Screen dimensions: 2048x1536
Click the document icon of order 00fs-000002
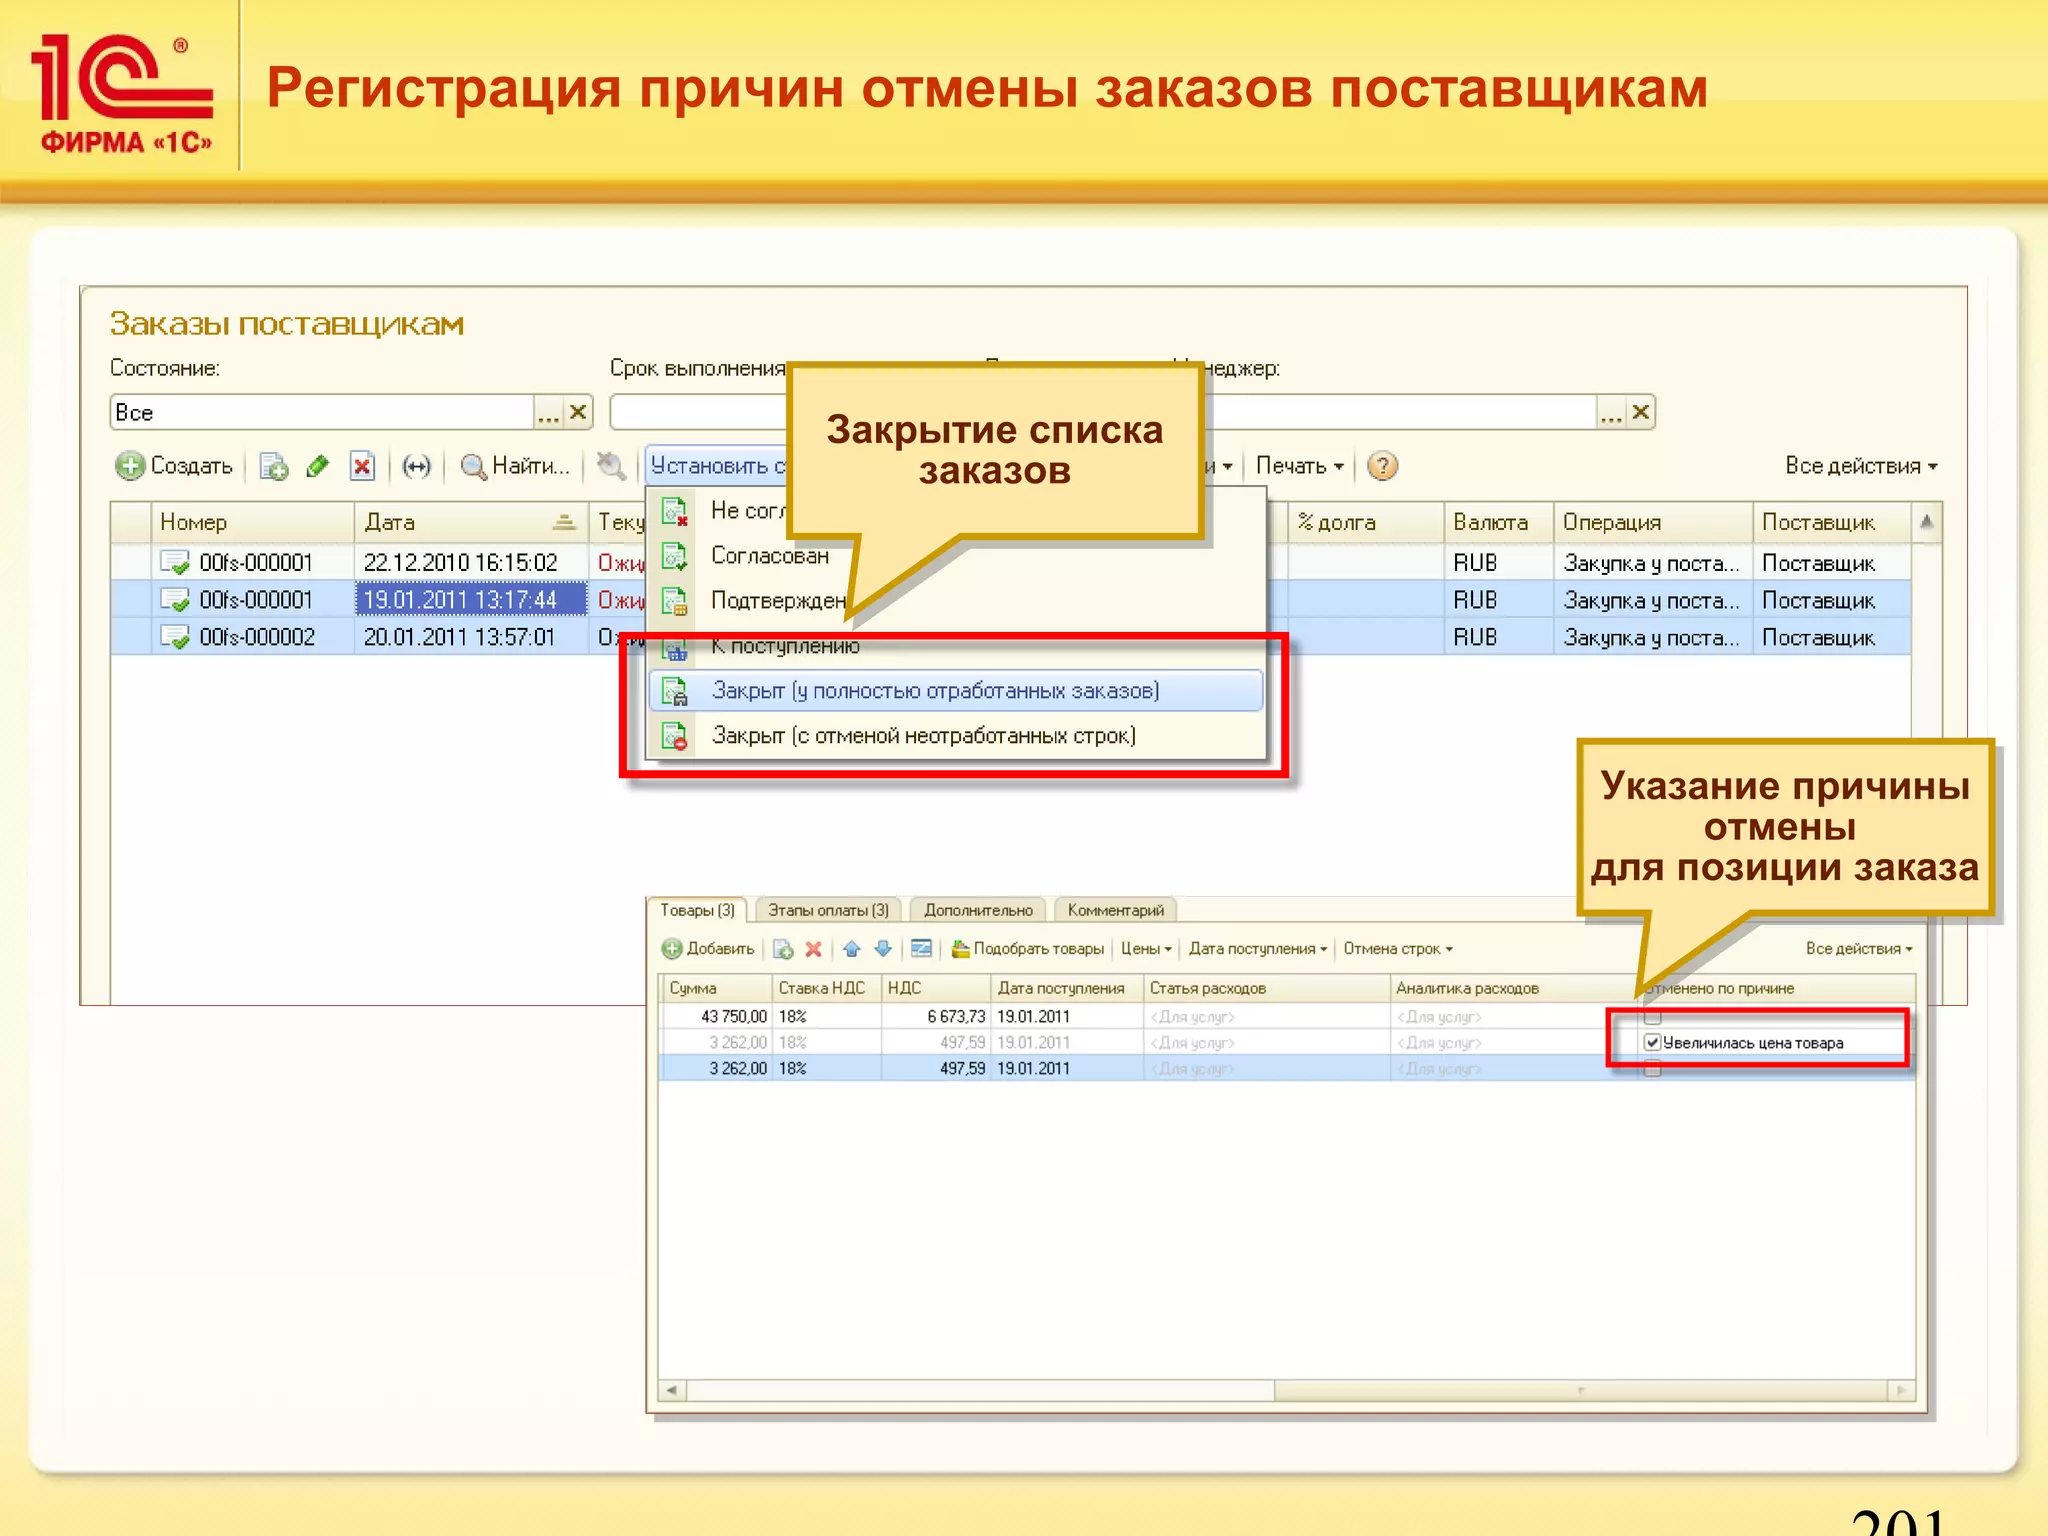click(175, 637)
